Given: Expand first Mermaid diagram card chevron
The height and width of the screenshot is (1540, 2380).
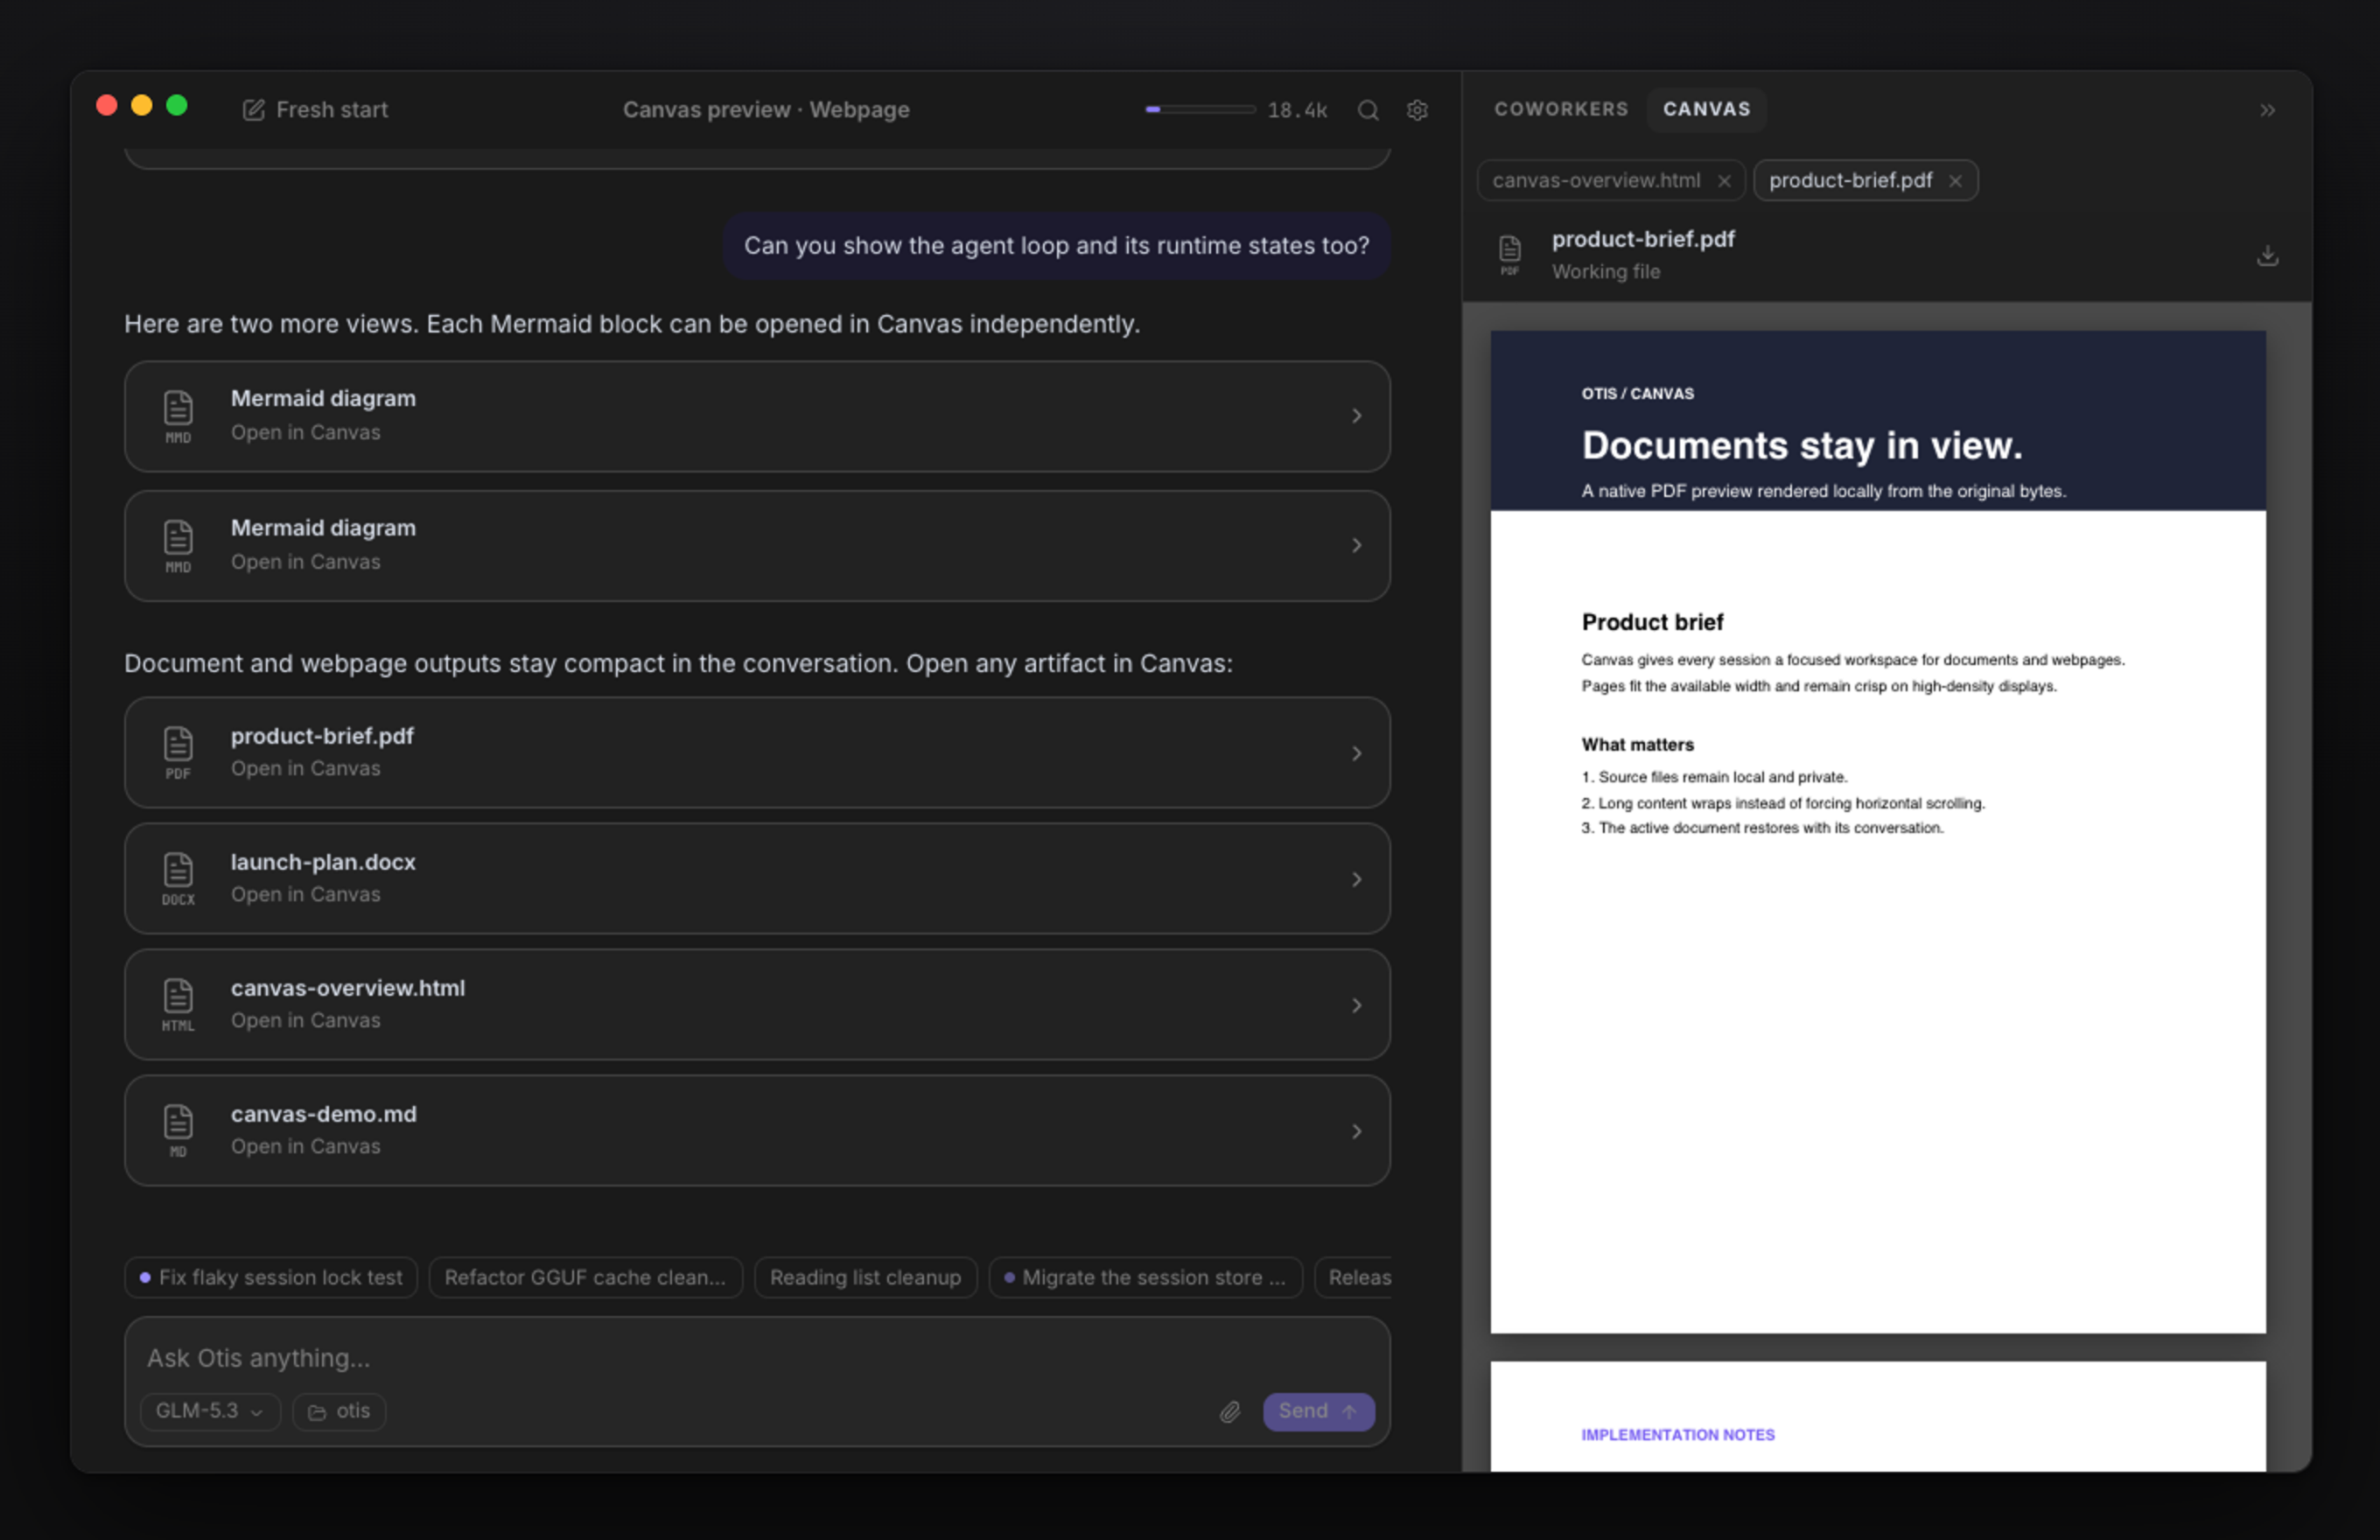Looking at the screenshot, I should click(1357, 416).
